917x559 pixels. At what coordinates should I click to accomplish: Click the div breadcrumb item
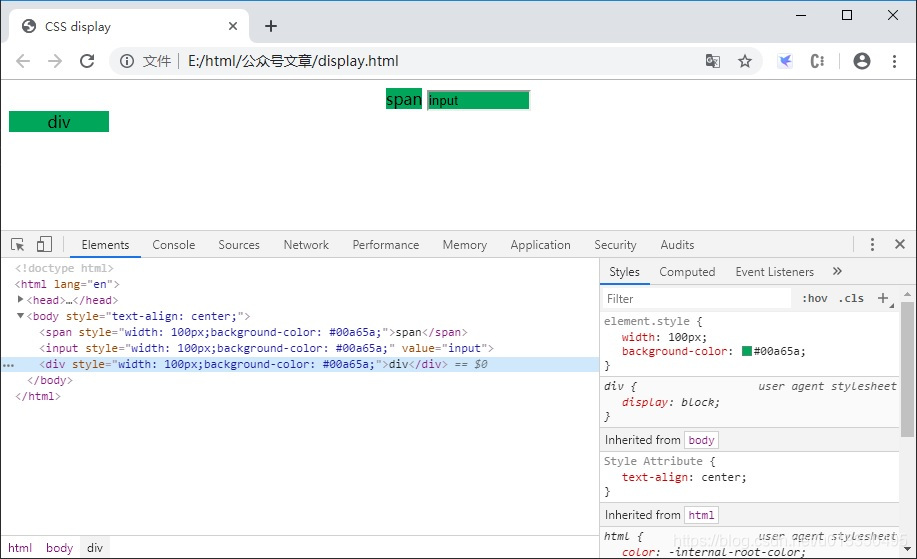pos(95,547)
